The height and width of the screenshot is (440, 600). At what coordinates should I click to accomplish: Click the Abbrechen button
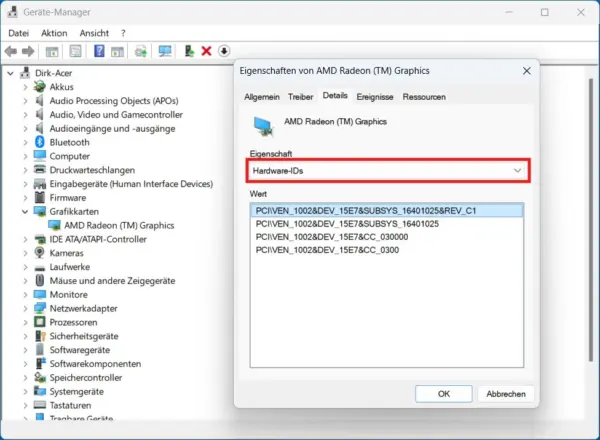(x=506, y=394)
